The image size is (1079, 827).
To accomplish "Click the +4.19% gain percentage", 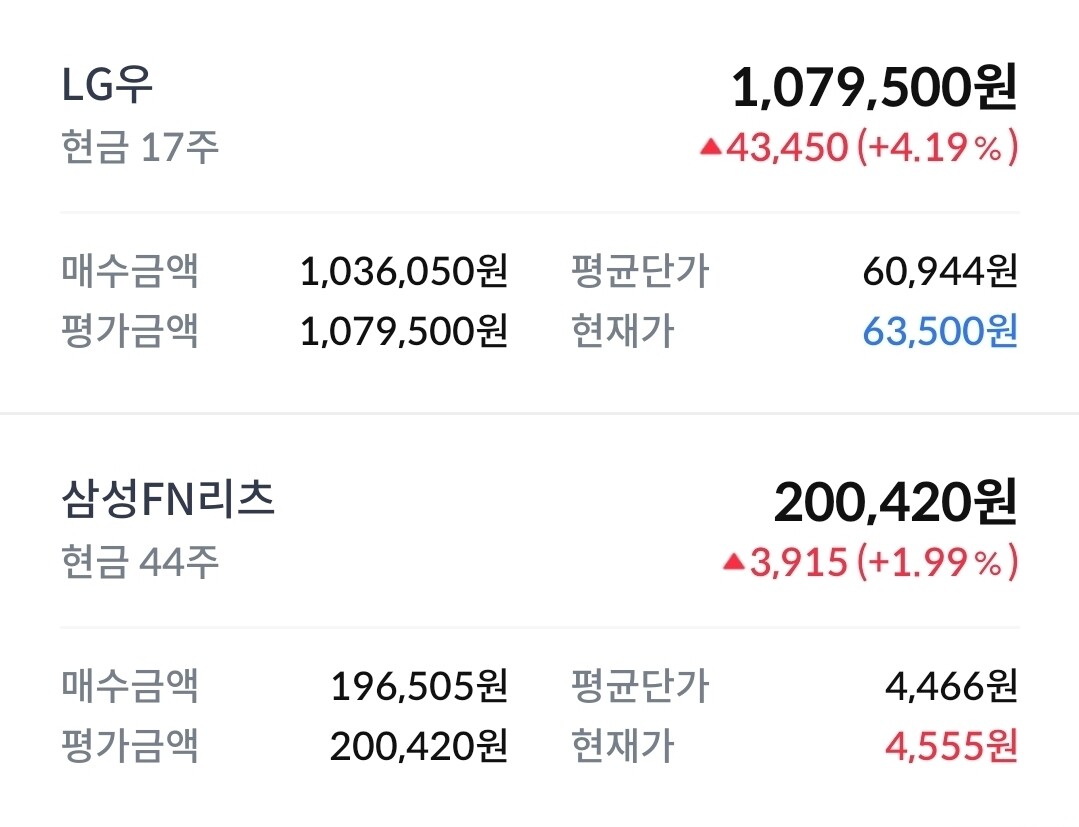I will coord(937,148).
